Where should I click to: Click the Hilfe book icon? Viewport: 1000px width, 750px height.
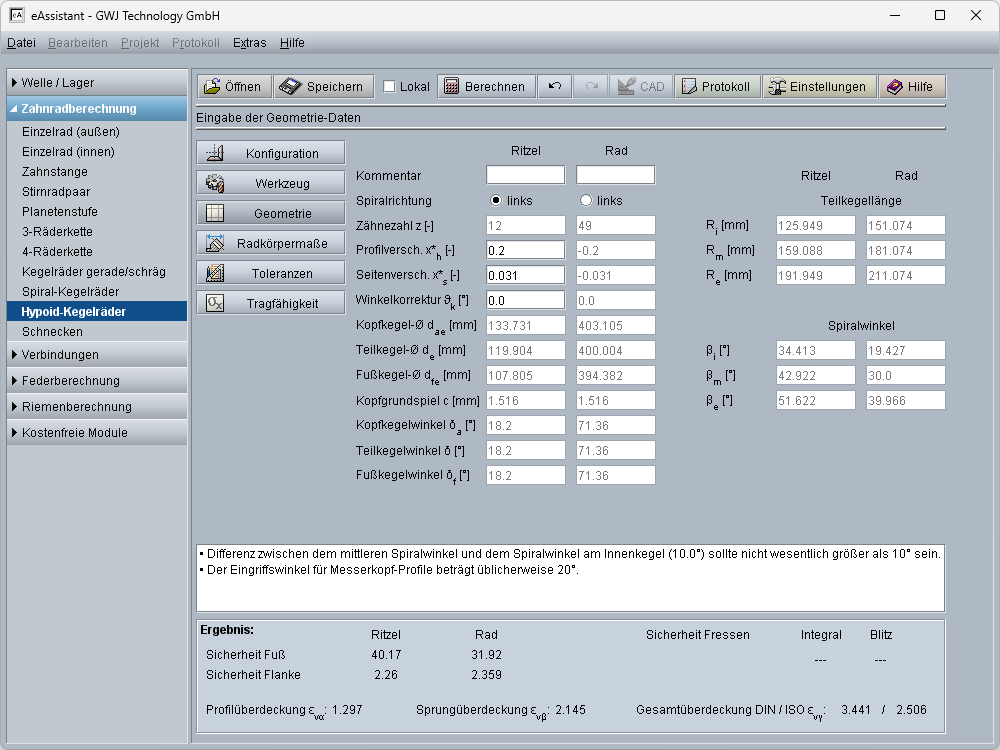(x=894, y=87)
